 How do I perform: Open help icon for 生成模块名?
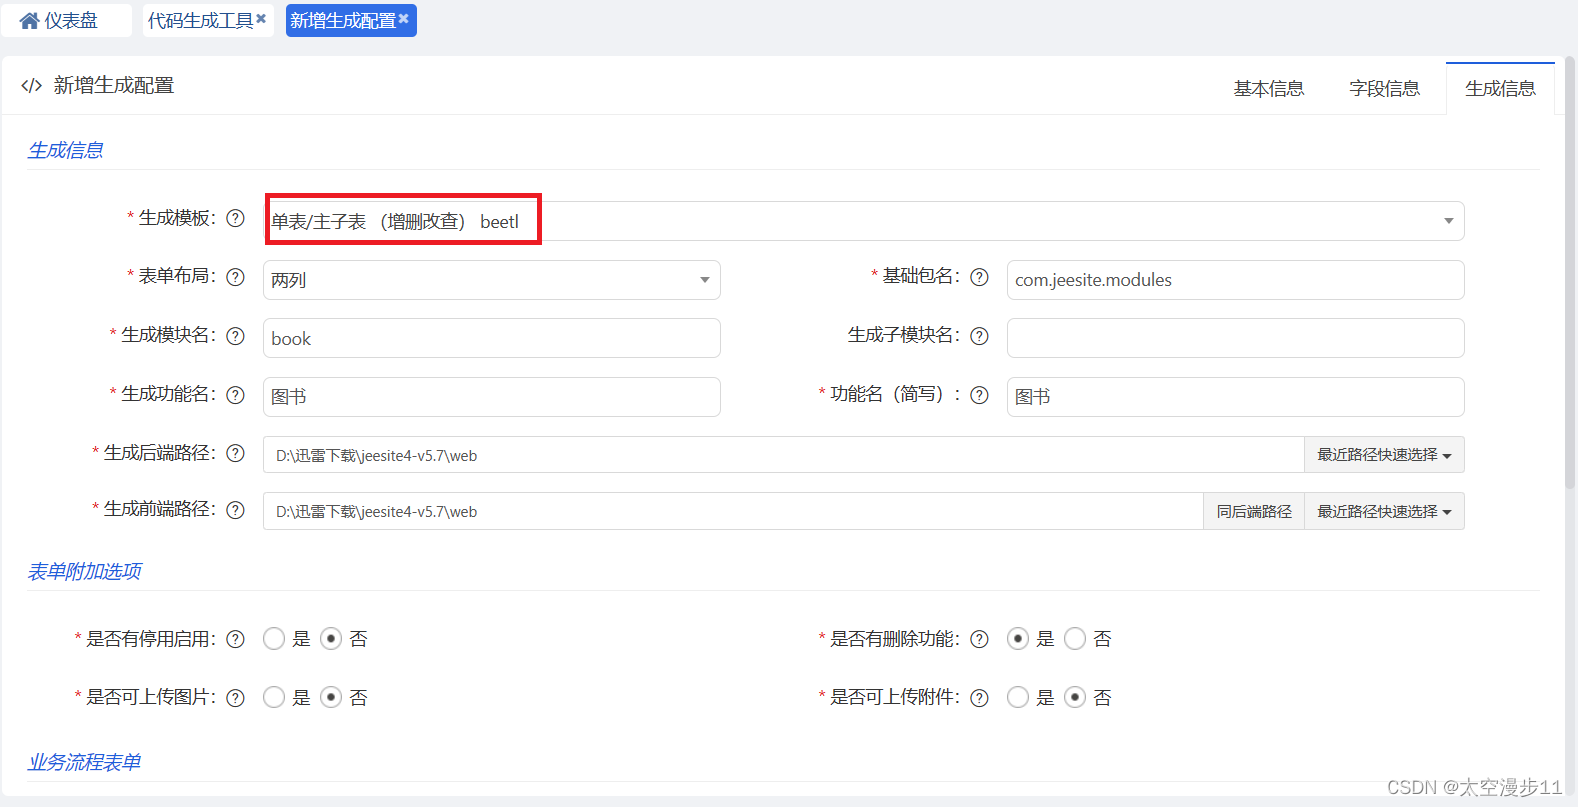click(235, 336)
